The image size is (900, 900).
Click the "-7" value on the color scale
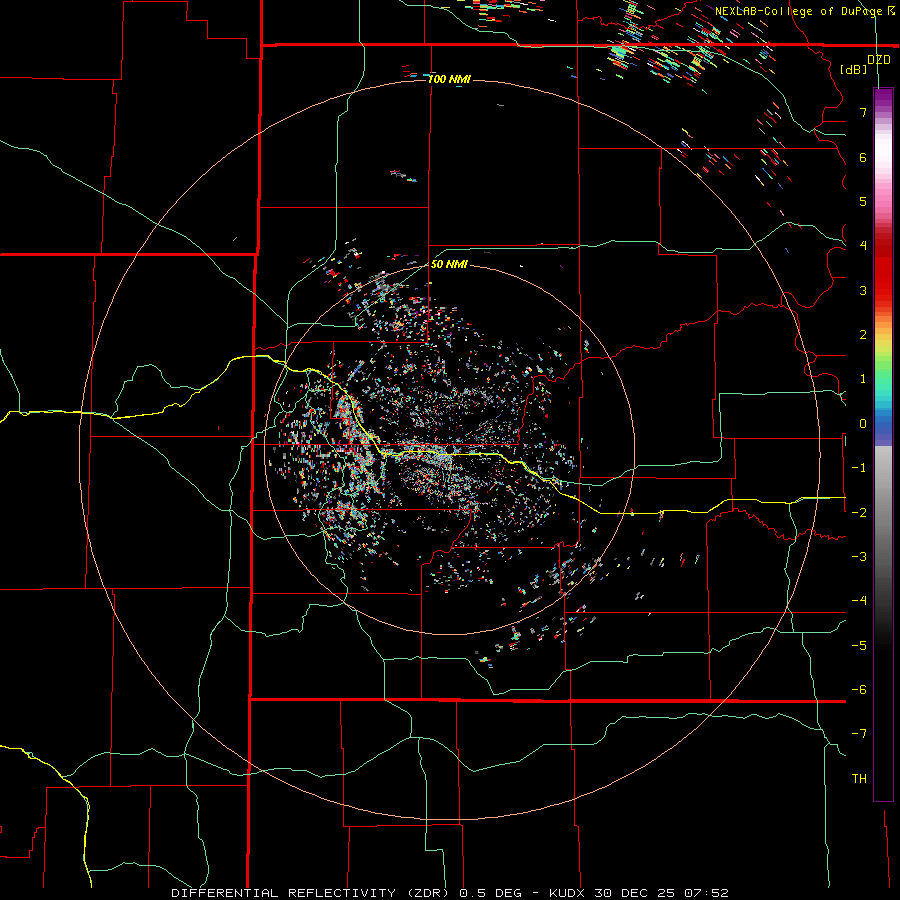coord(859,734)
